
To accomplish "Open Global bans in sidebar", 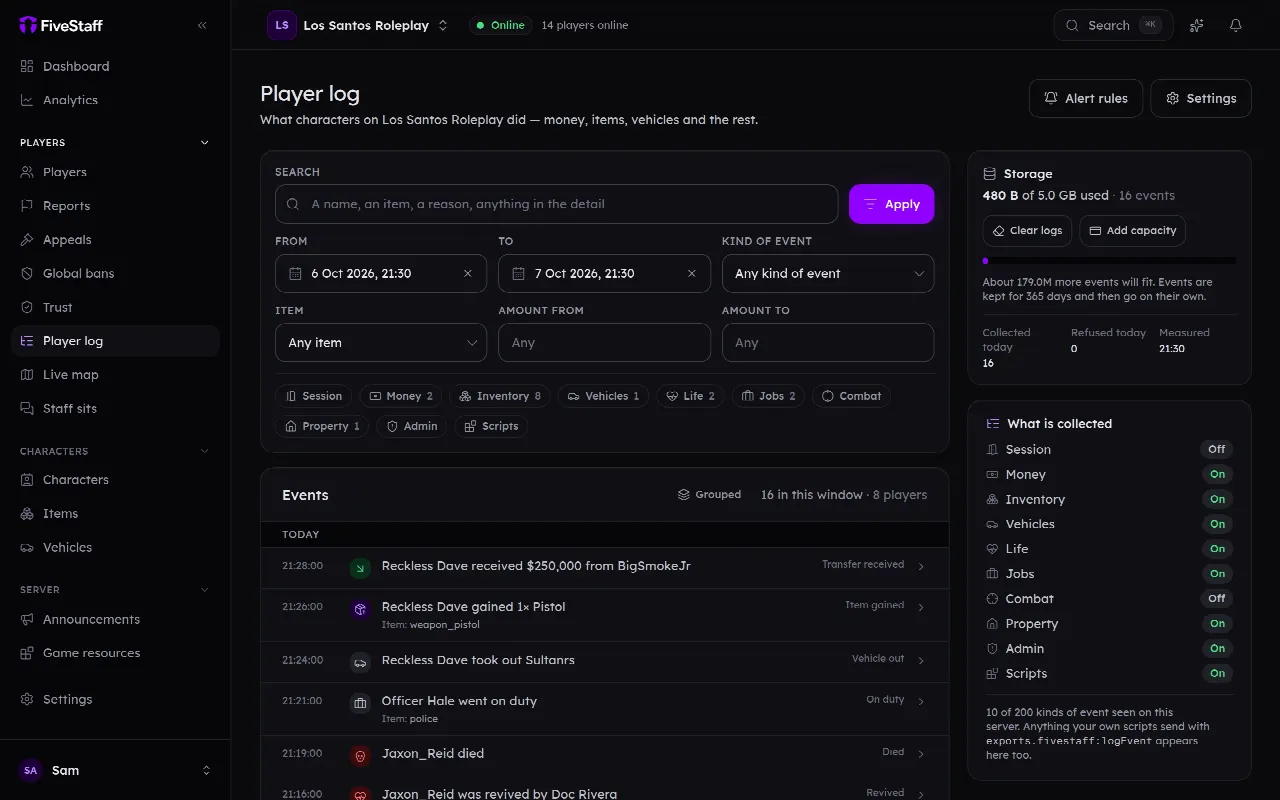I will coord(115,273).
